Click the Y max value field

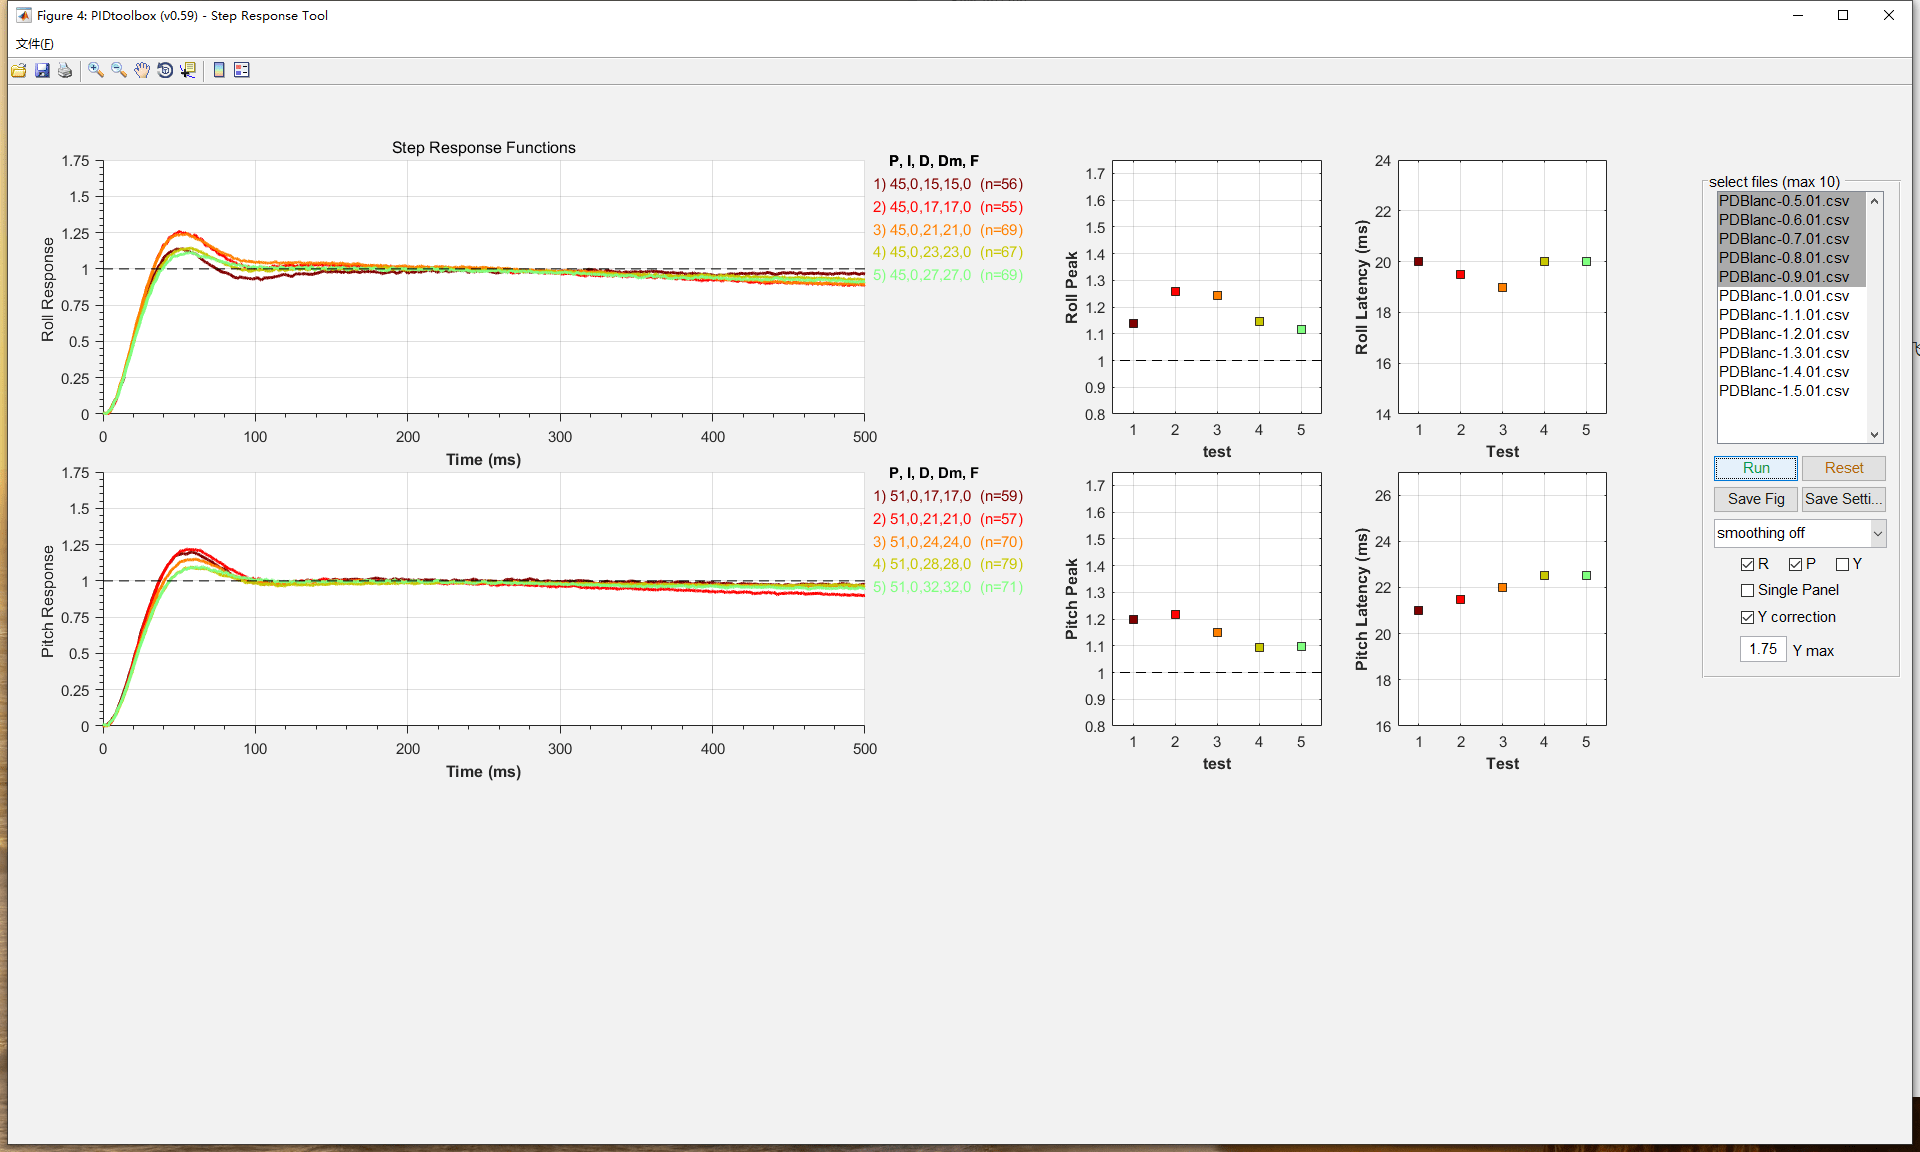click(x=1763, y=649)
